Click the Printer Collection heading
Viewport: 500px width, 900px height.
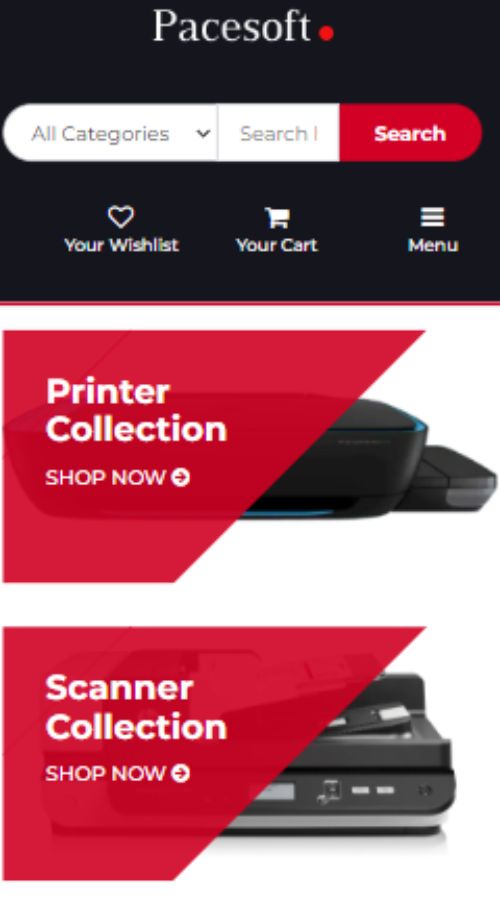(136, 410)
